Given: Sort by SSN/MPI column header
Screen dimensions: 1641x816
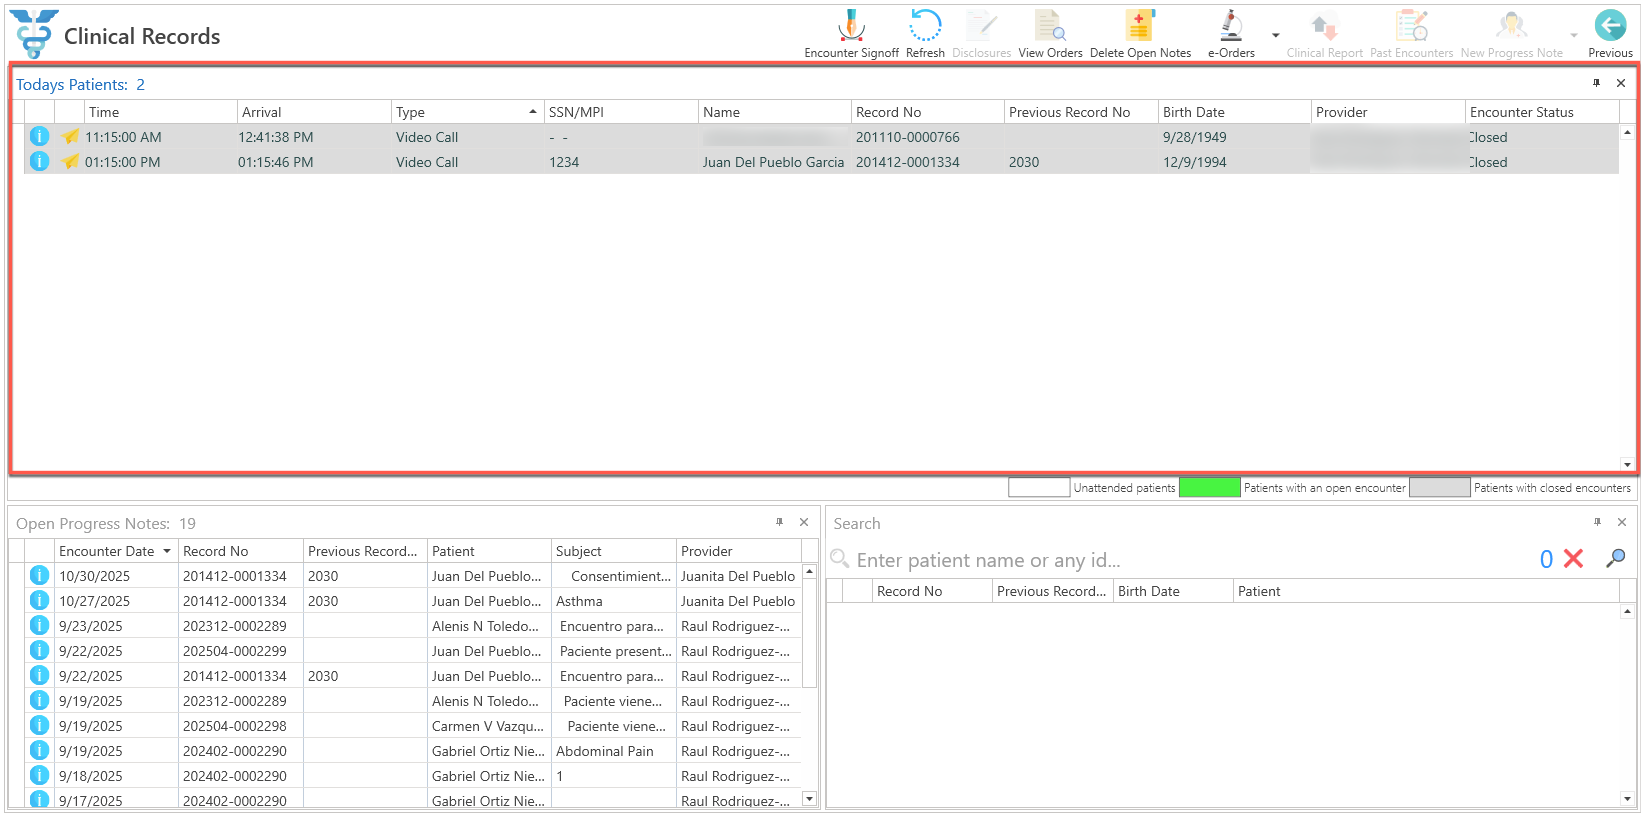Looking at the screenshot, I should (621, 112).
